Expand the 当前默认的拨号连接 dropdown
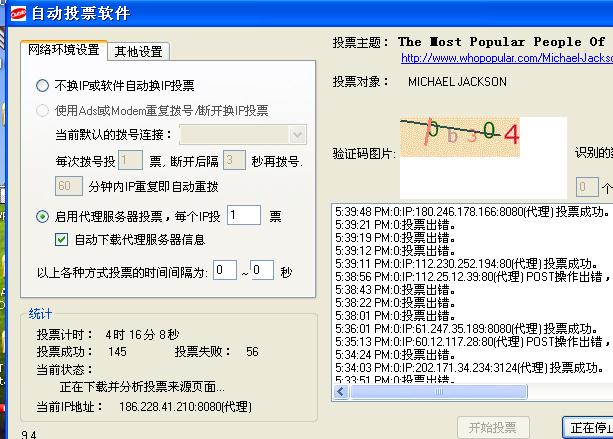This screenshot has width=613, height=439. tap(298, 135)
